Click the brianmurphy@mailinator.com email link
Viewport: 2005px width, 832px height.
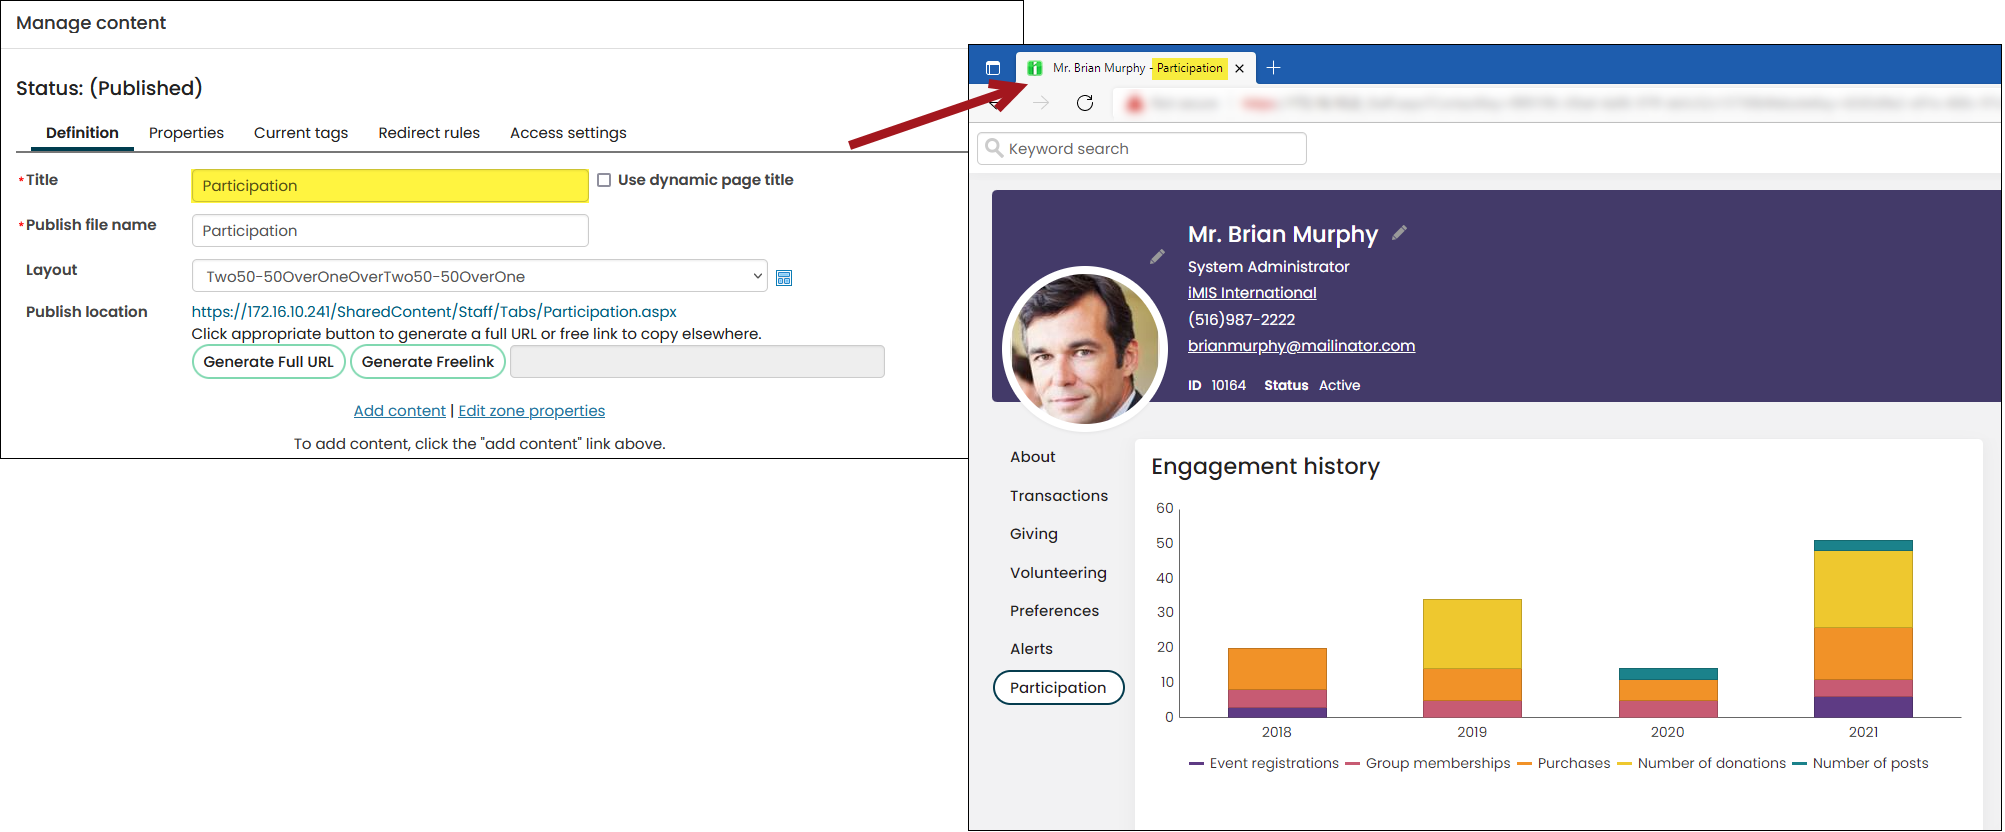[x=1301, y=346]
